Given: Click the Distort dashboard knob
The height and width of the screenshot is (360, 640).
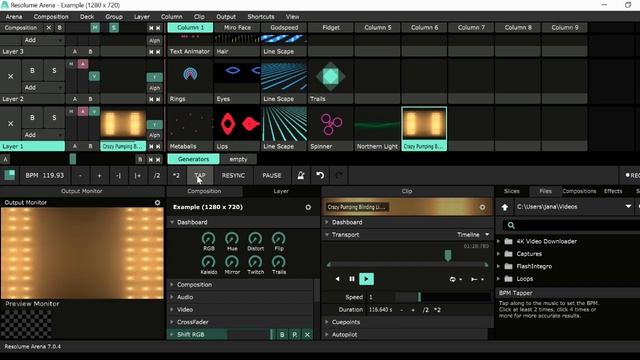Looking at the screenshot, I should pos(256,238).
